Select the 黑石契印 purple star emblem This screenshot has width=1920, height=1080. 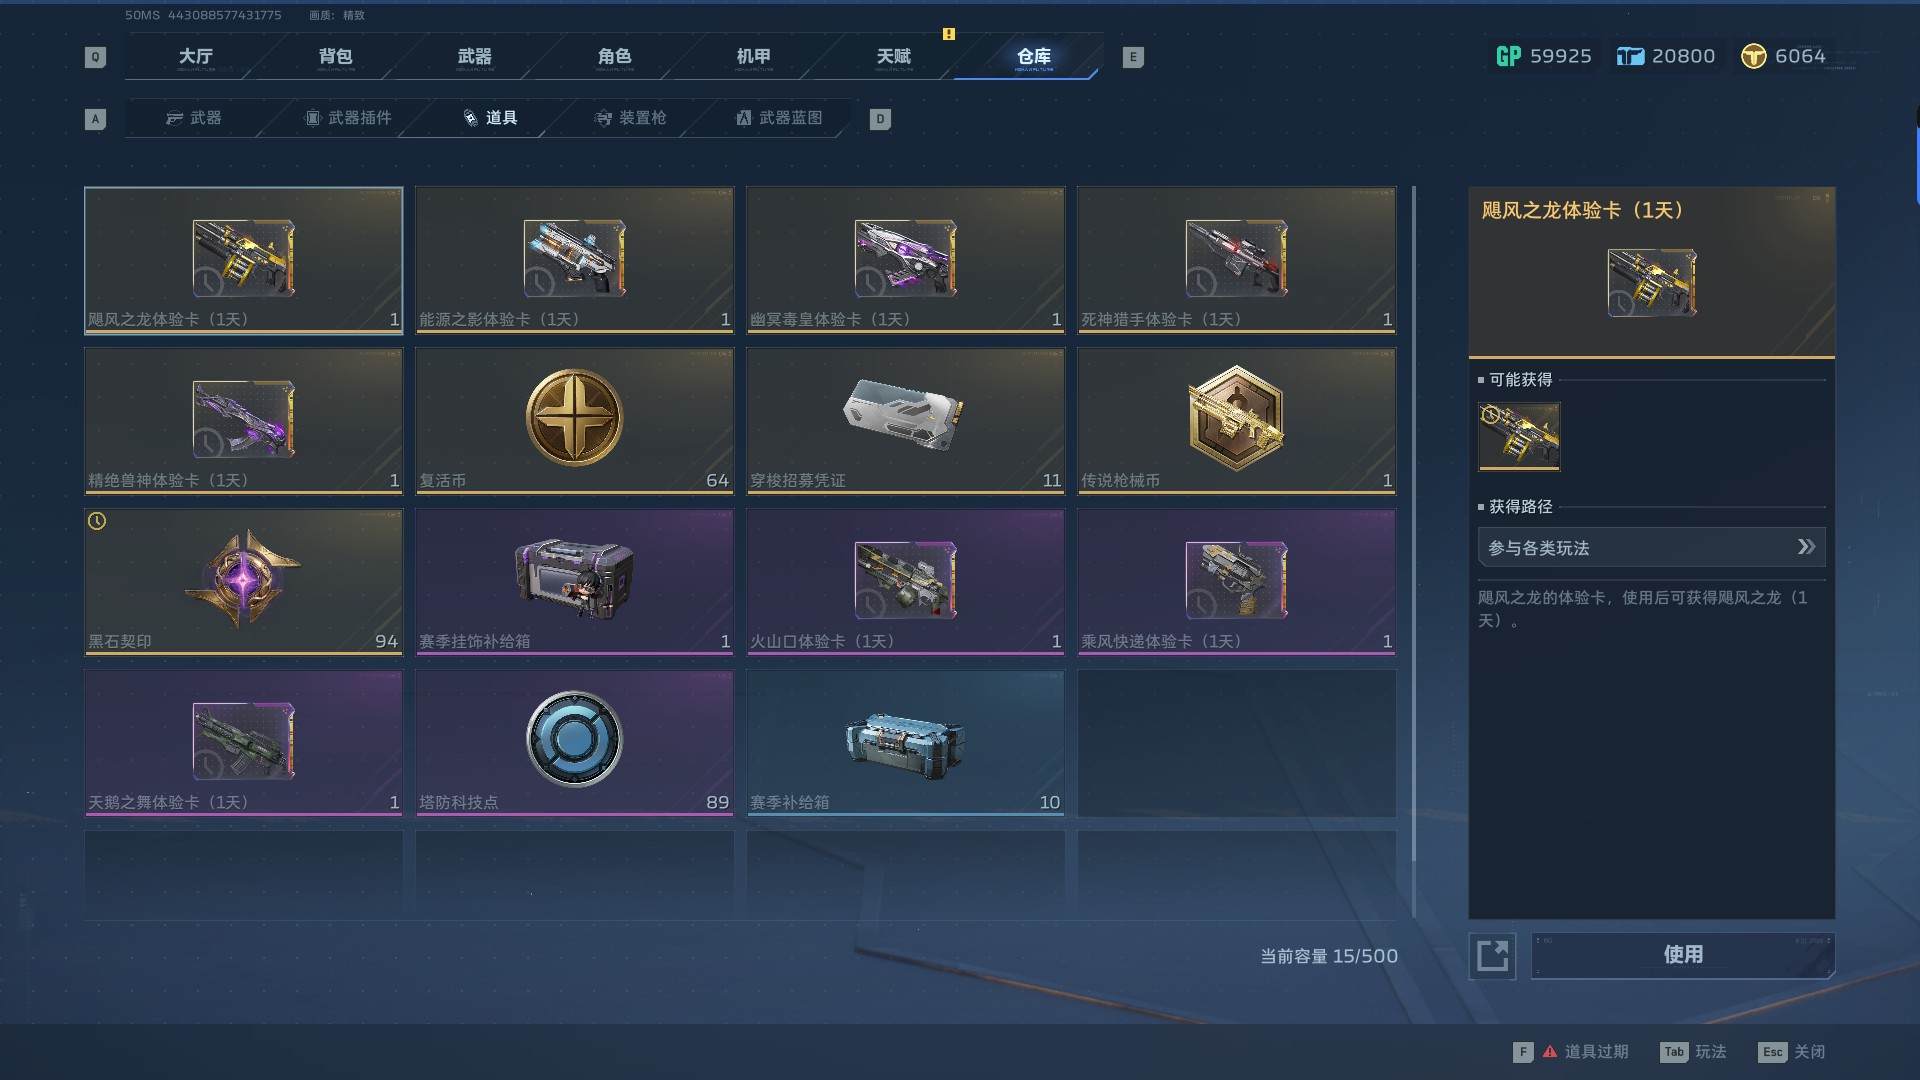tap(243, 581)
